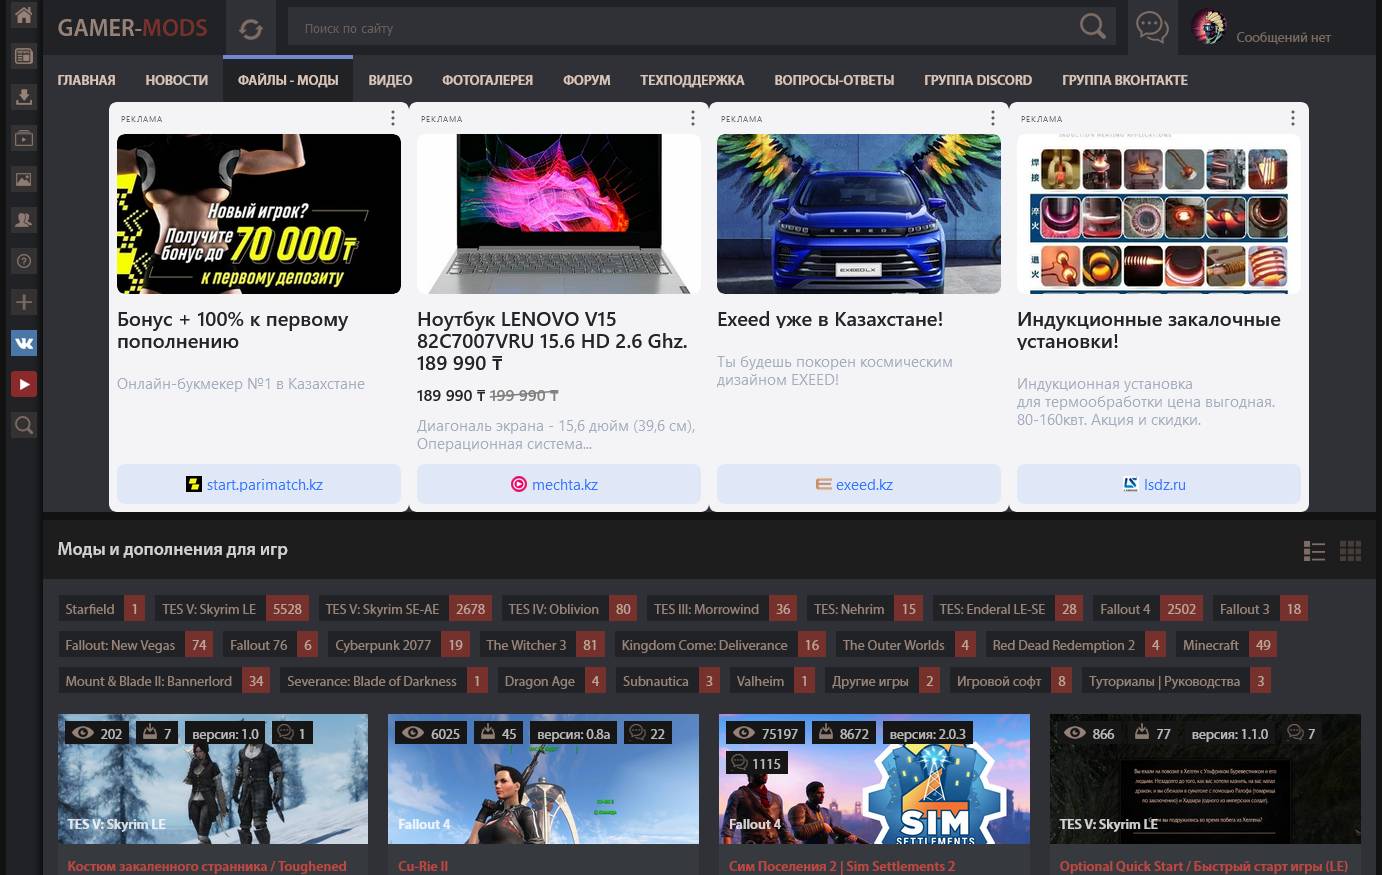Image resolution: width=1382 pixels, height=875 pixels.
Task: Open the 'Сообщений нет' messages label
Action: [x=1283, y=37]
